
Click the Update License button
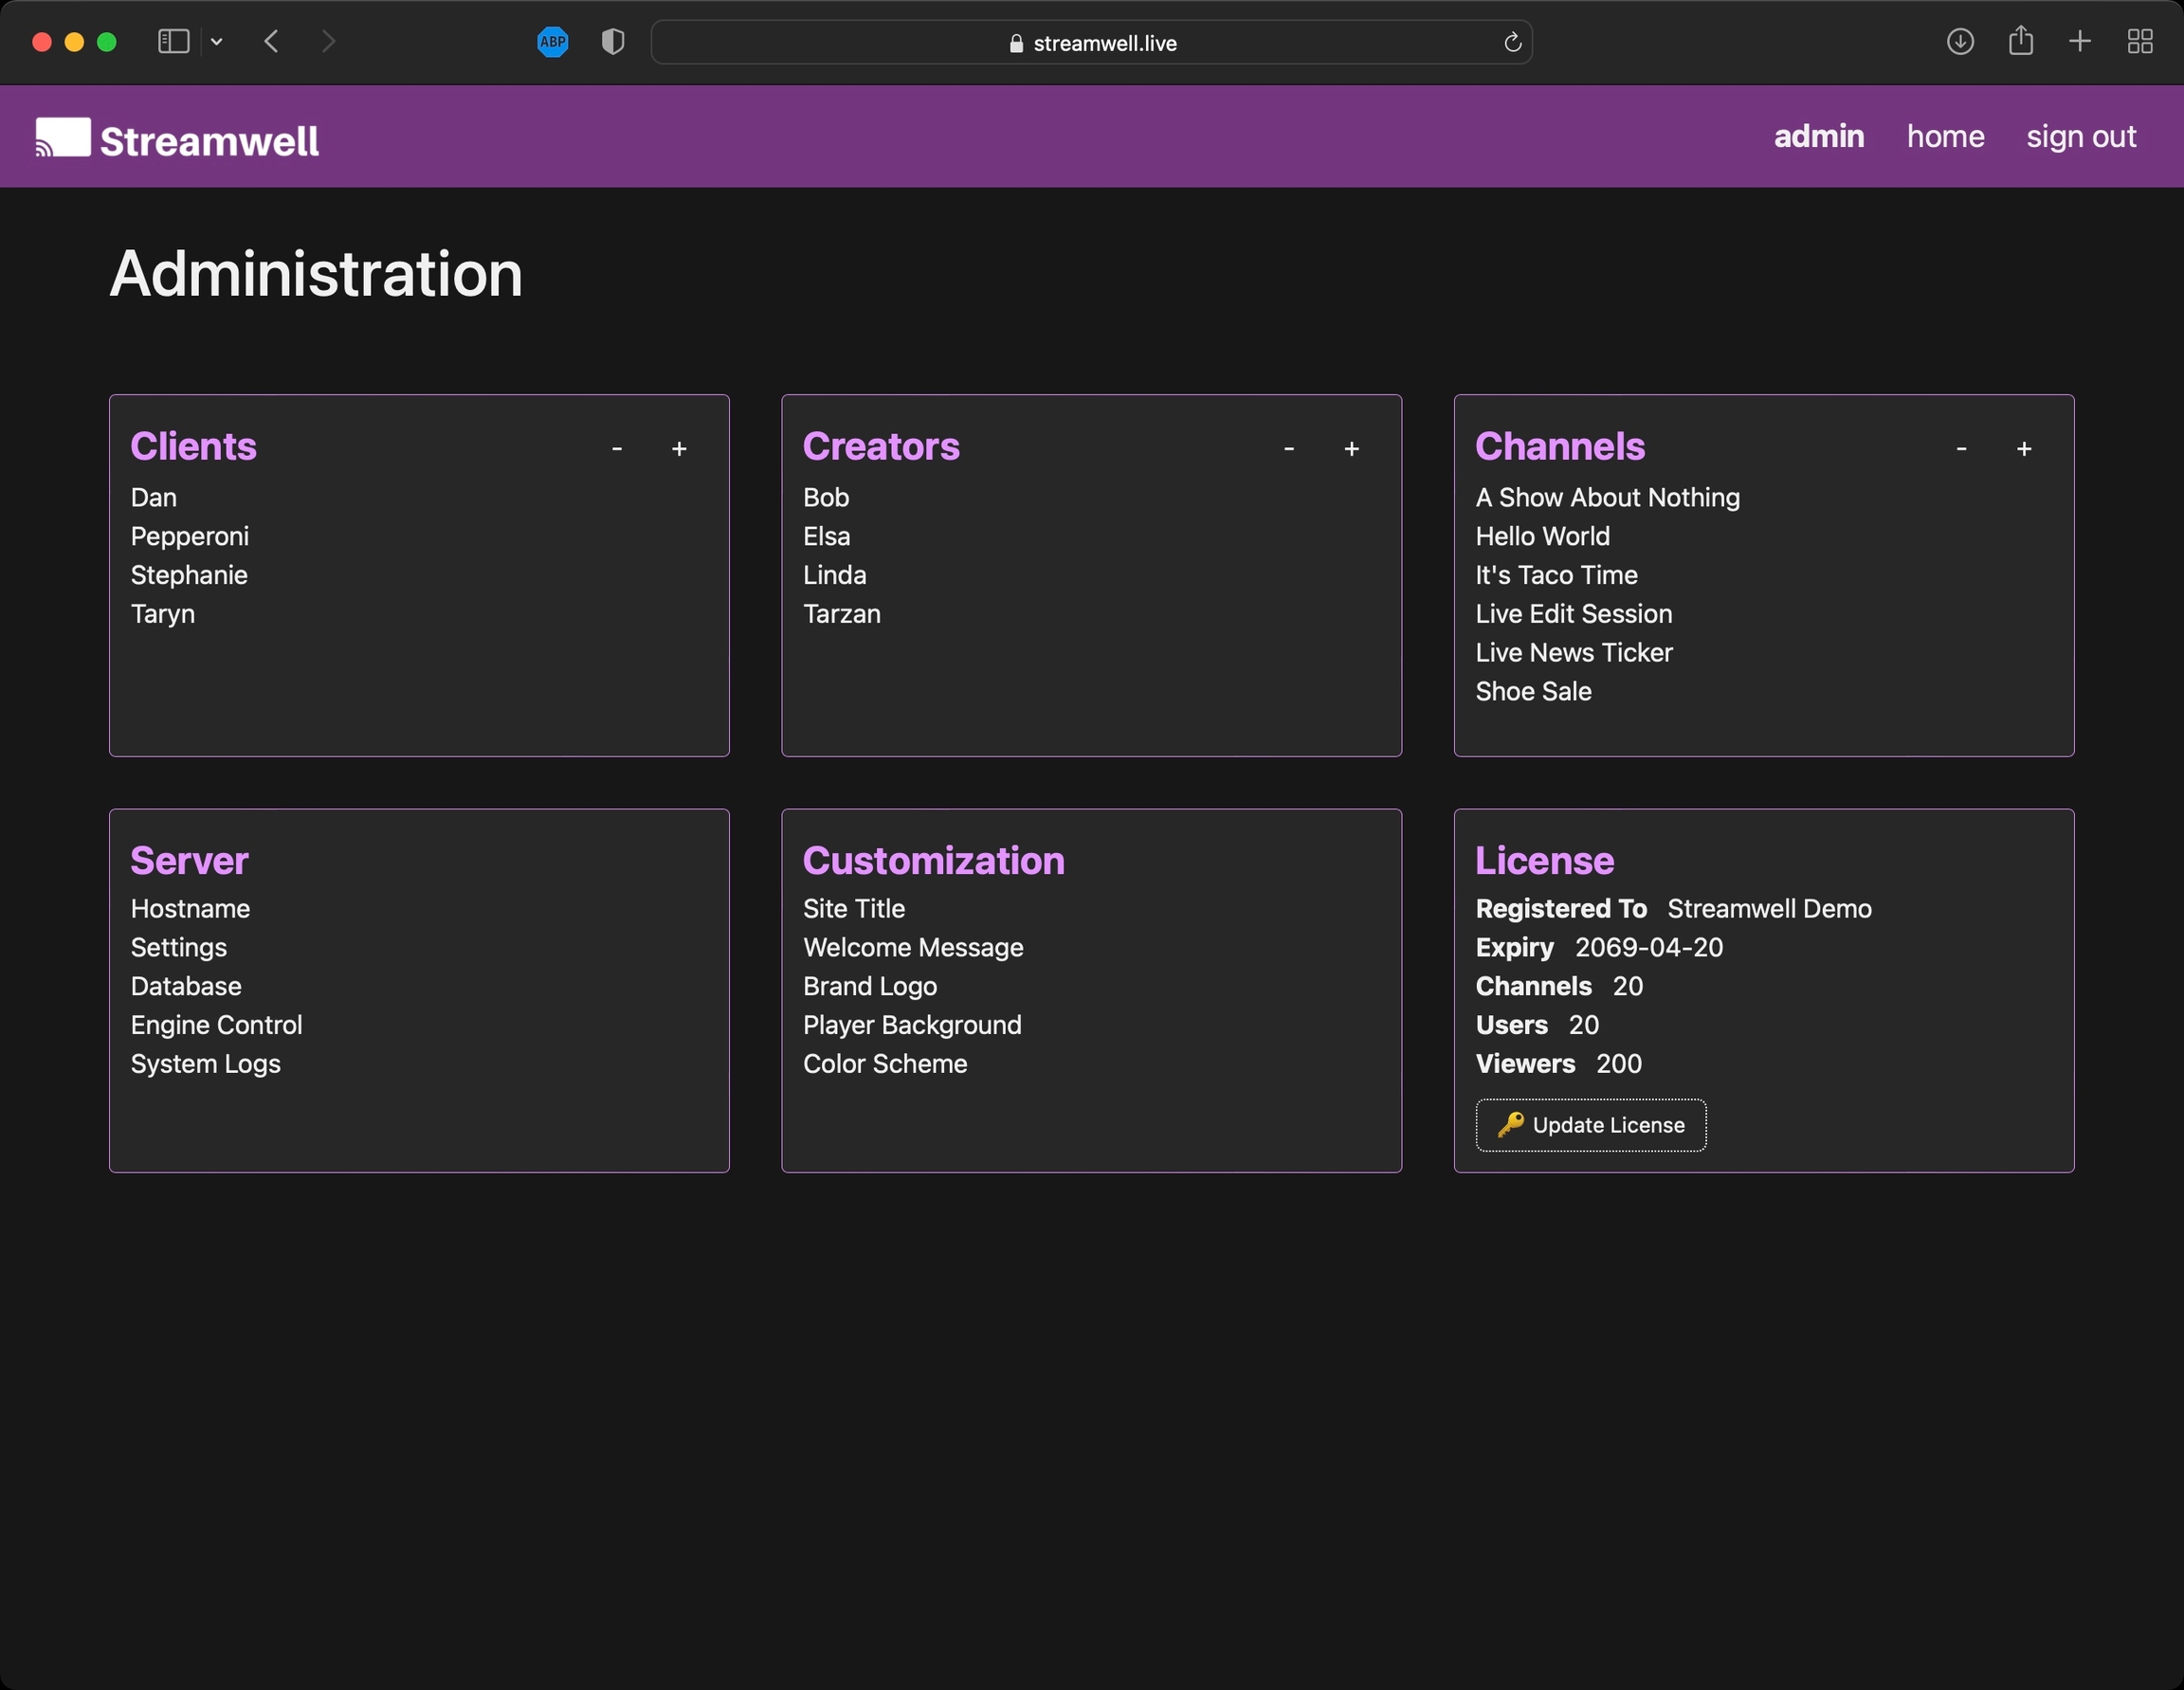click(x=1590, y=1125)
